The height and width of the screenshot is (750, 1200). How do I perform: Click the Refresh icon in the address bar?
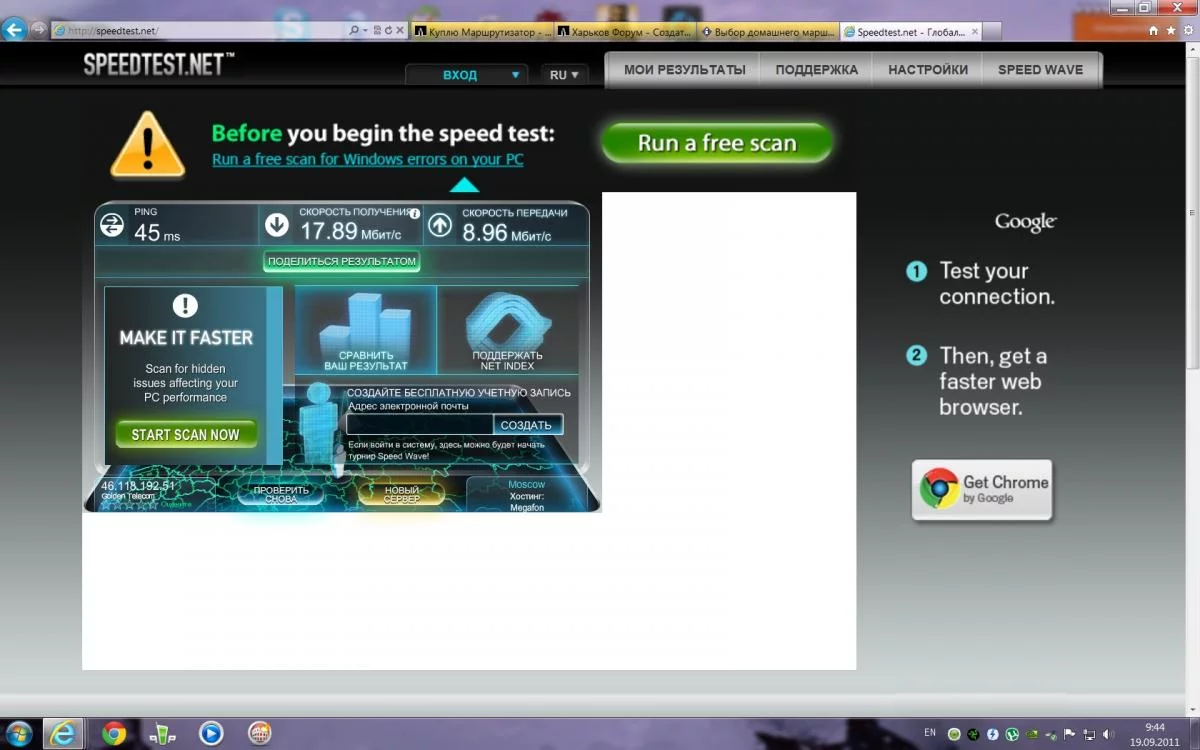click(x=388, y=31)
